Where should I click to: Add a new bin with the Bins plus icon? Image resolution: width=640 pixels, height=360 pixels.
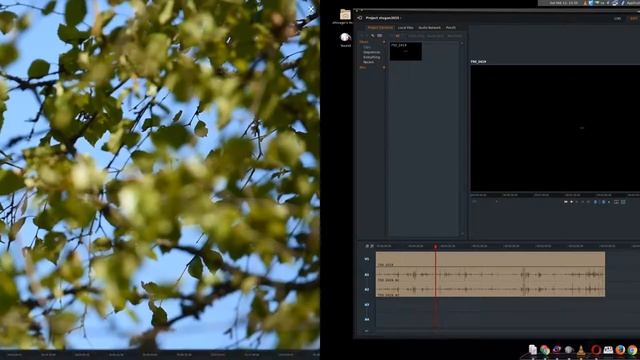[x=384, y=67]
